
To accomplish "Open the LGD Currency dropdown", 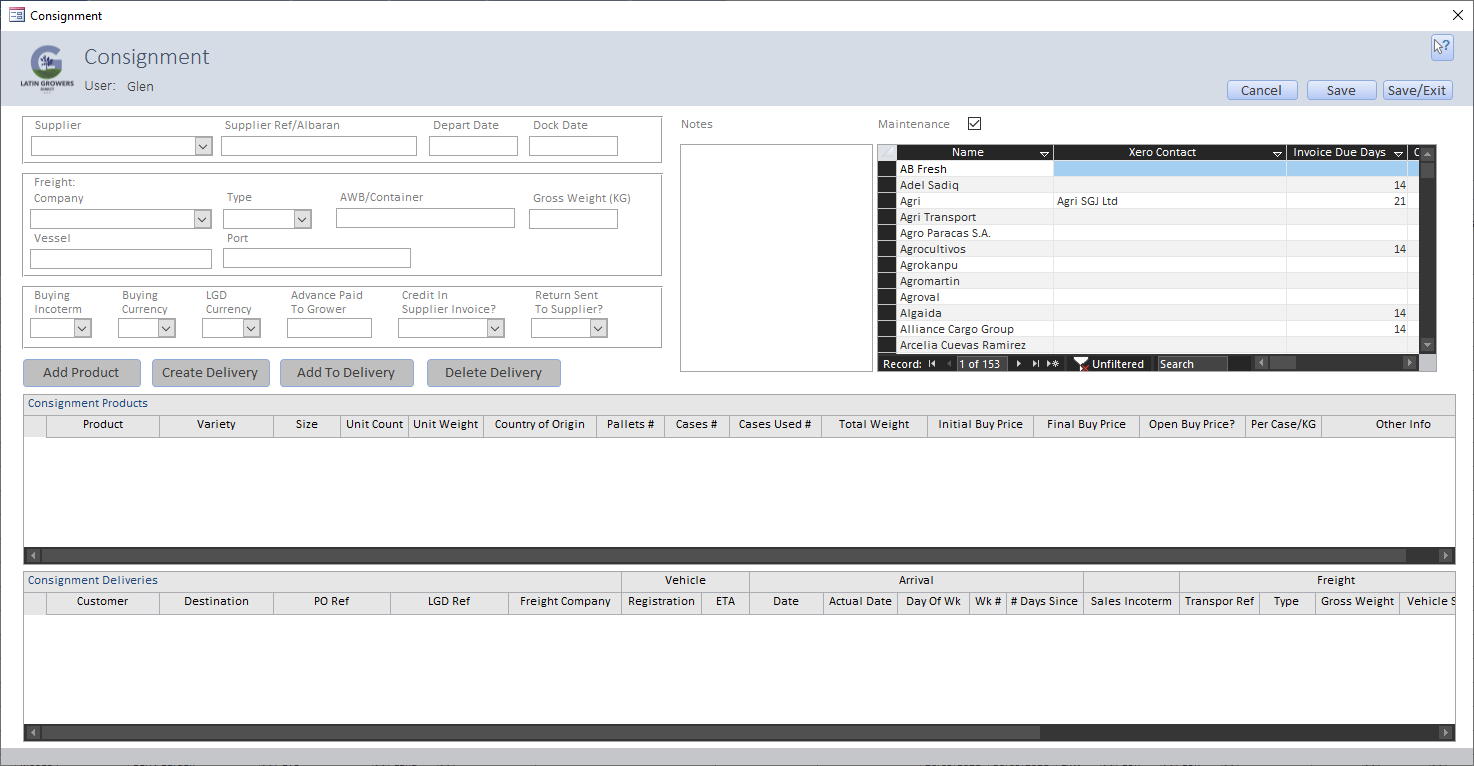I will pos(251,328).
